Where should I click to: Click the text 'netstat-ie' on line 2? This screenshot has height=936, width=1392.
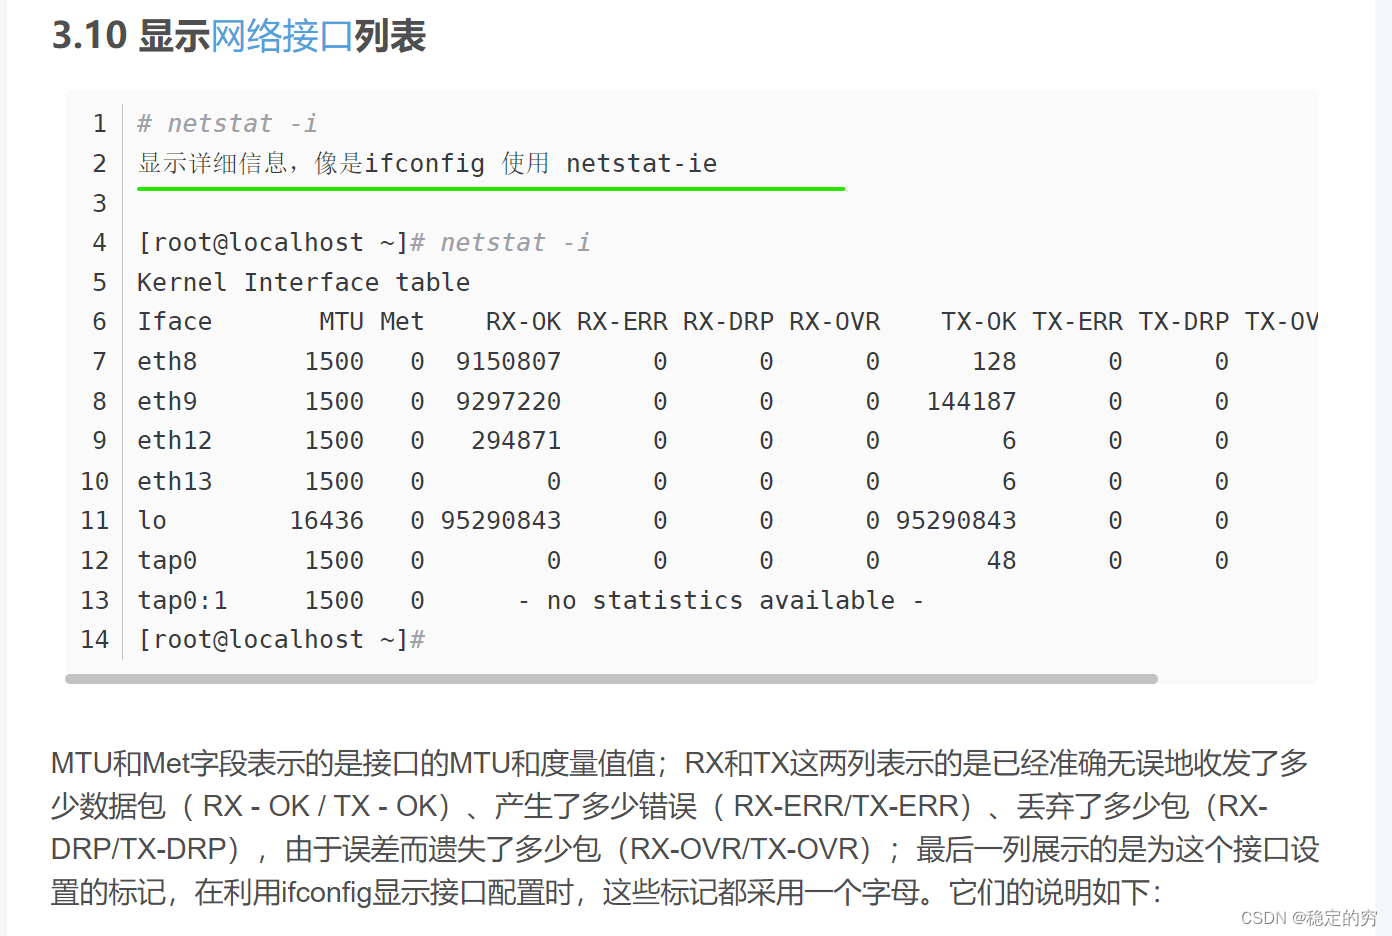click(641, 163)
